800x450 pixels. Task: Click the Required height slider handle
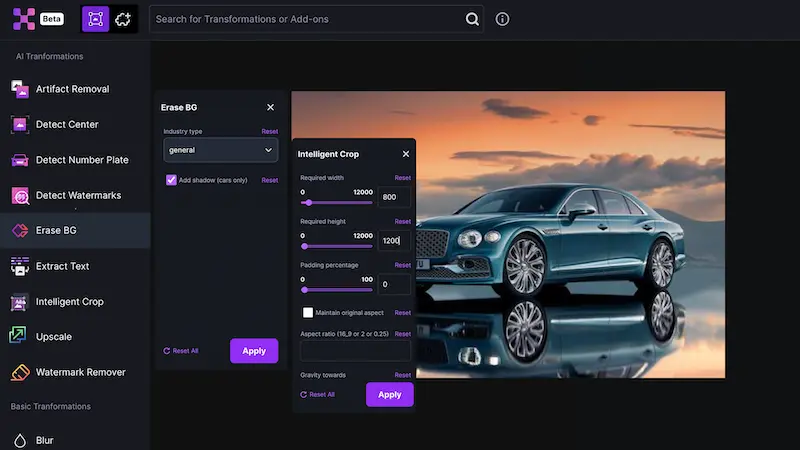[305, 246]
